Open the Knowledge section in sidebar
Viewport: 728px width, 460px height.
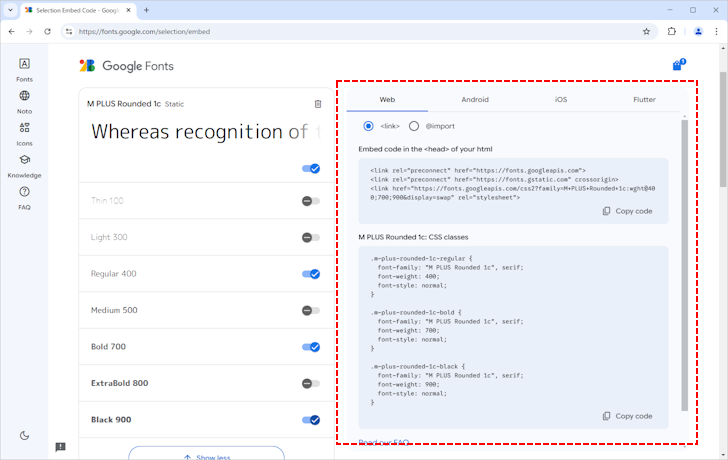tap(24, 166)
